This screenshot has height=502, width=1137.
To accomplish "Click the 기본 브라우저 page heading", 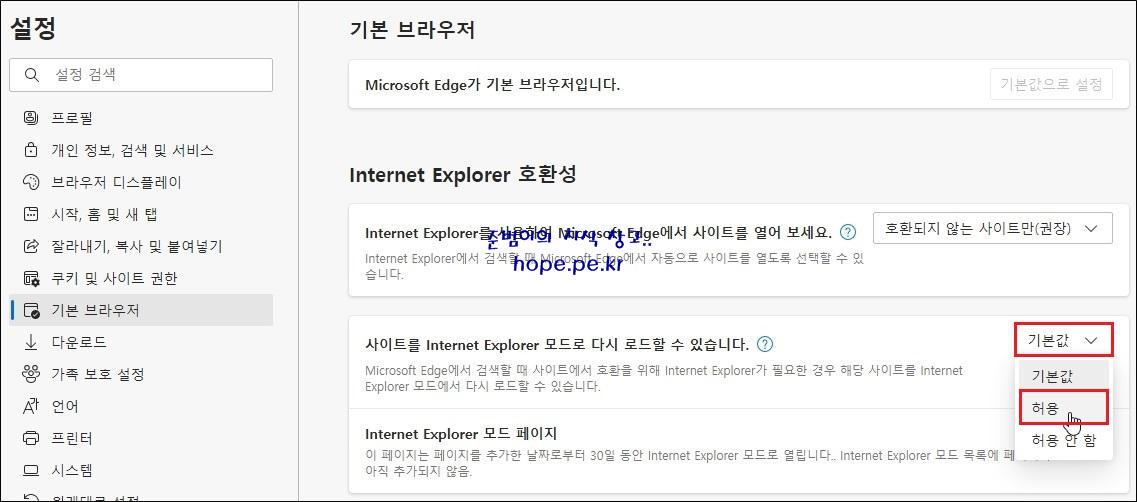I will (x=412, y=30).
